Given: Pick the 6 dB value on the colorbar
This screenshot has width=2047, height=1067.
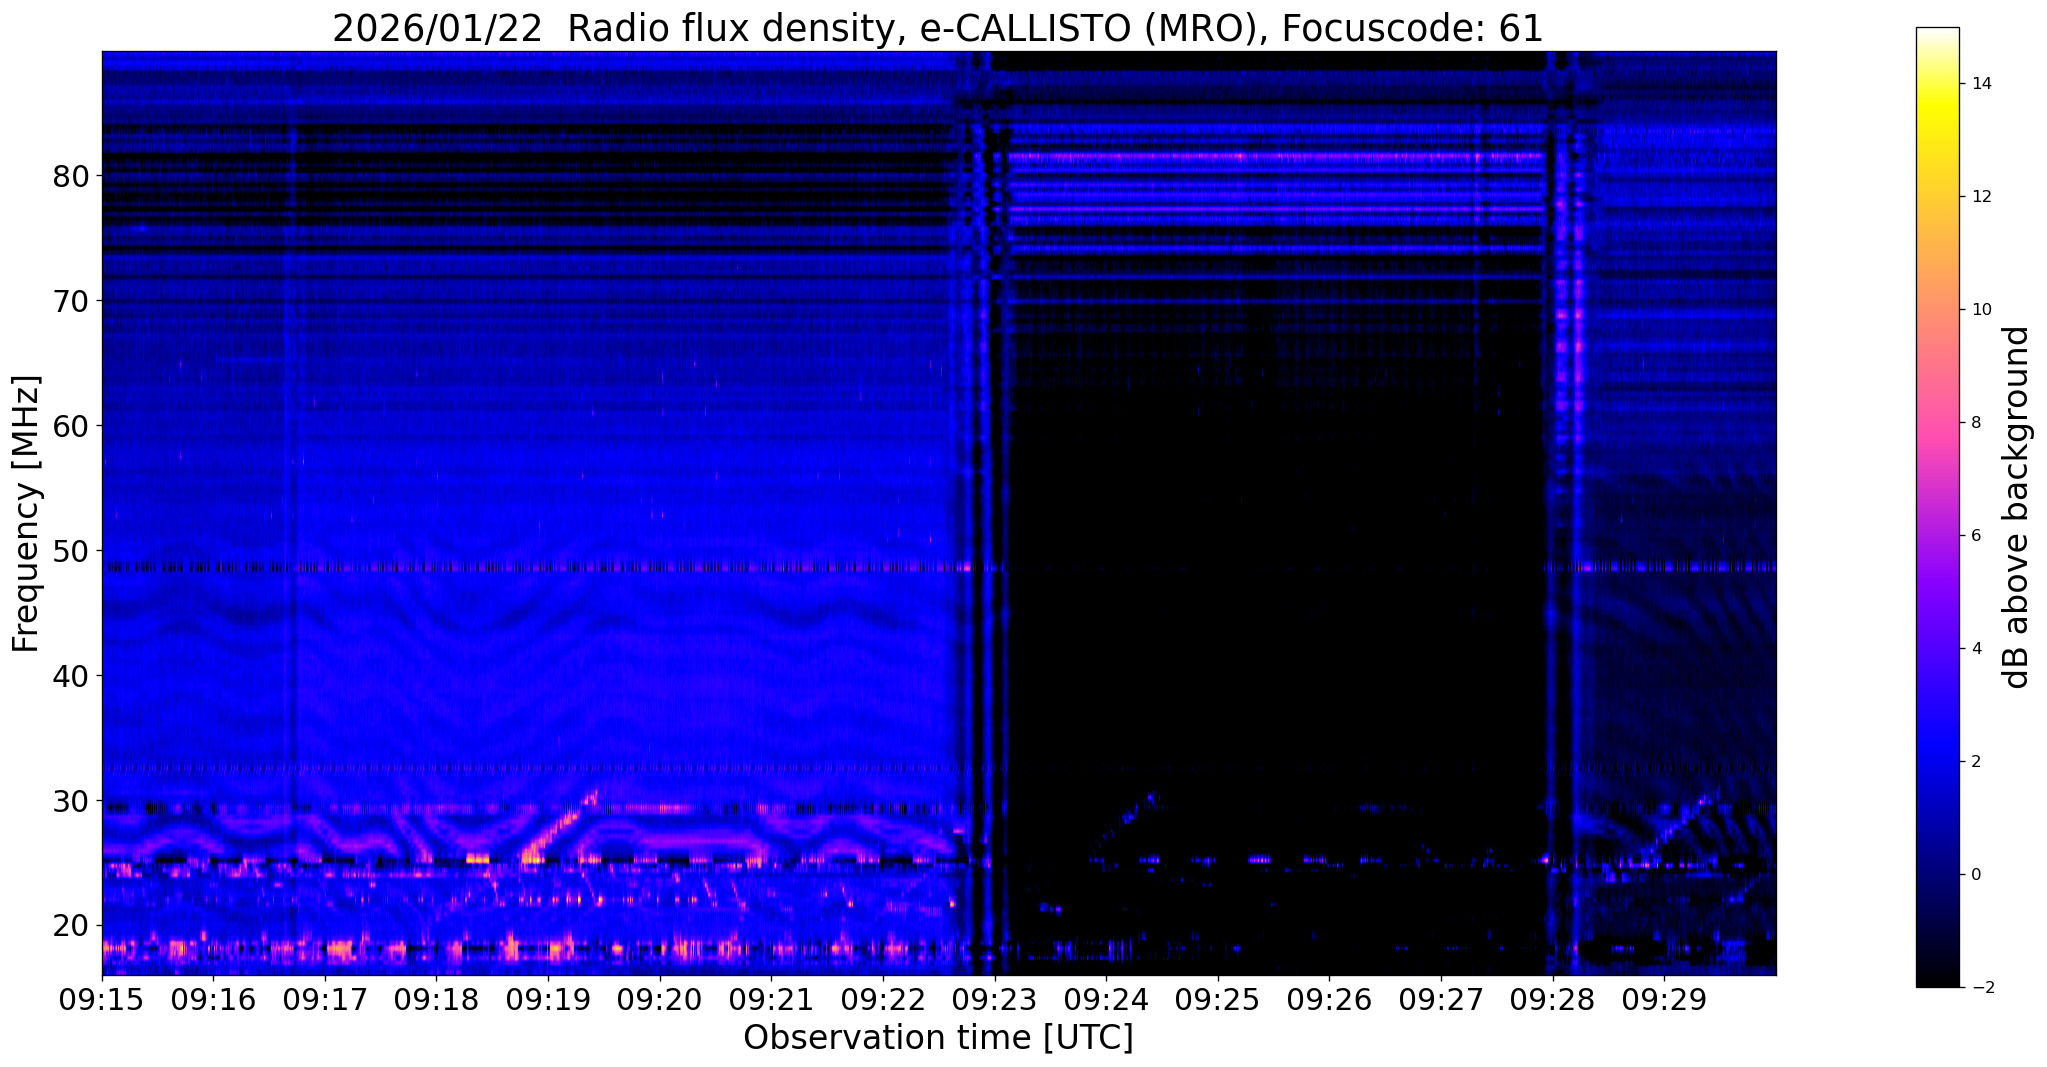Looking at the screenshot, I should (1975, 536).
